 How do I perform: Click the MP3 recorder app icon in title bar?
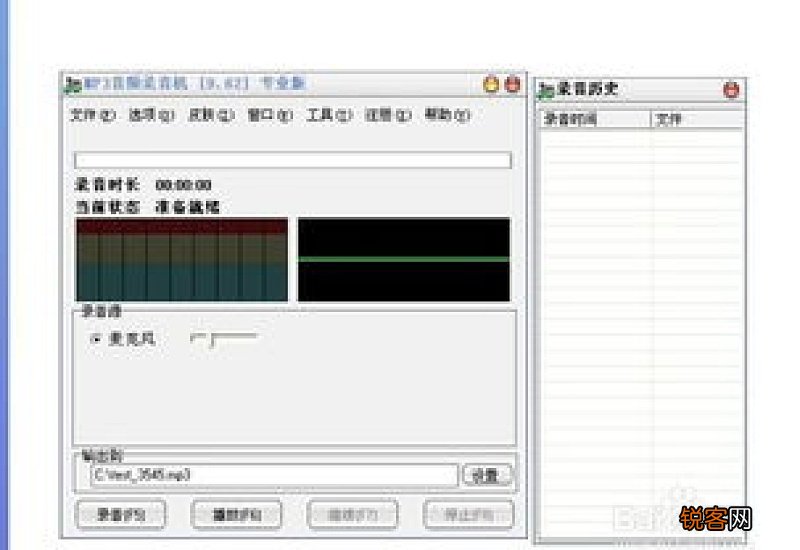73,85
